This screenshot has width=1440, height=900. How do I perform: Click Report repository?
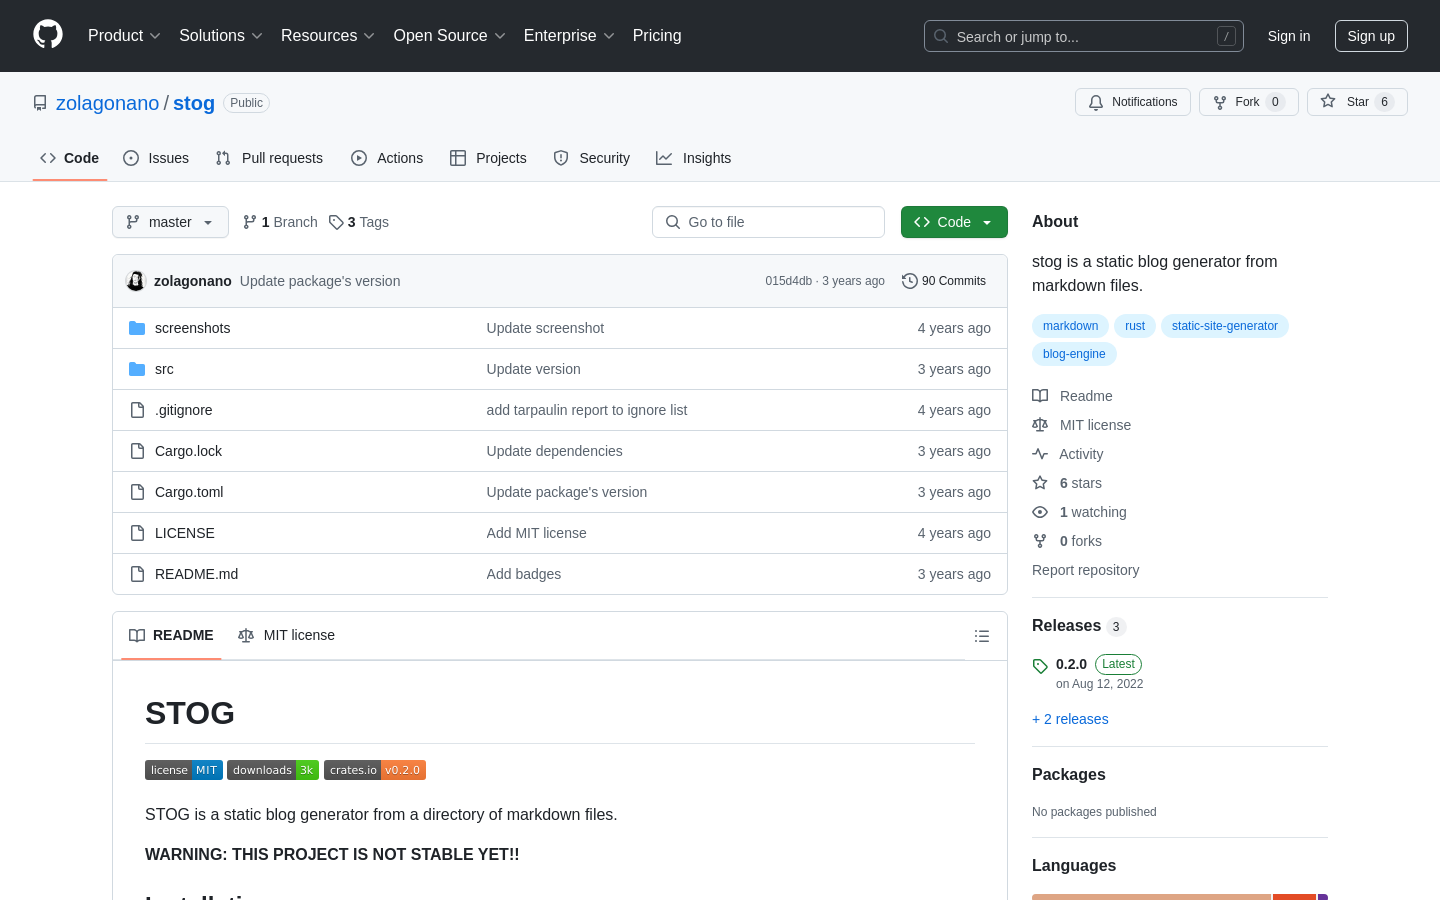tap(1085, 570)
